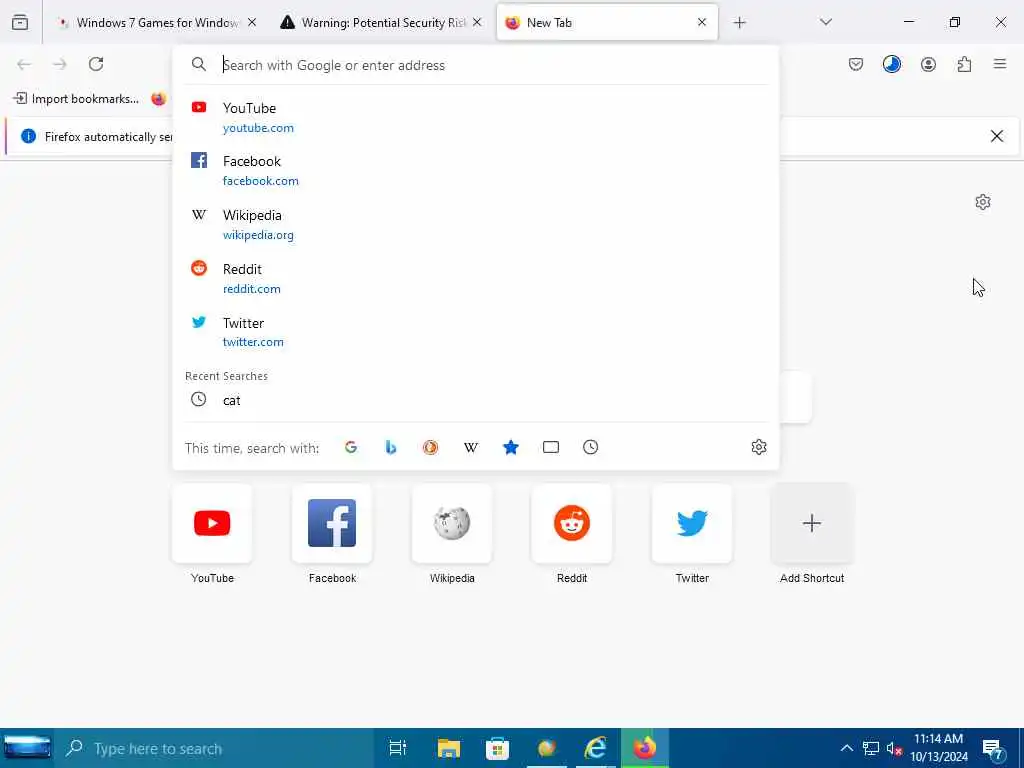
Task: Search this time with Google icon
Action: 351,447
